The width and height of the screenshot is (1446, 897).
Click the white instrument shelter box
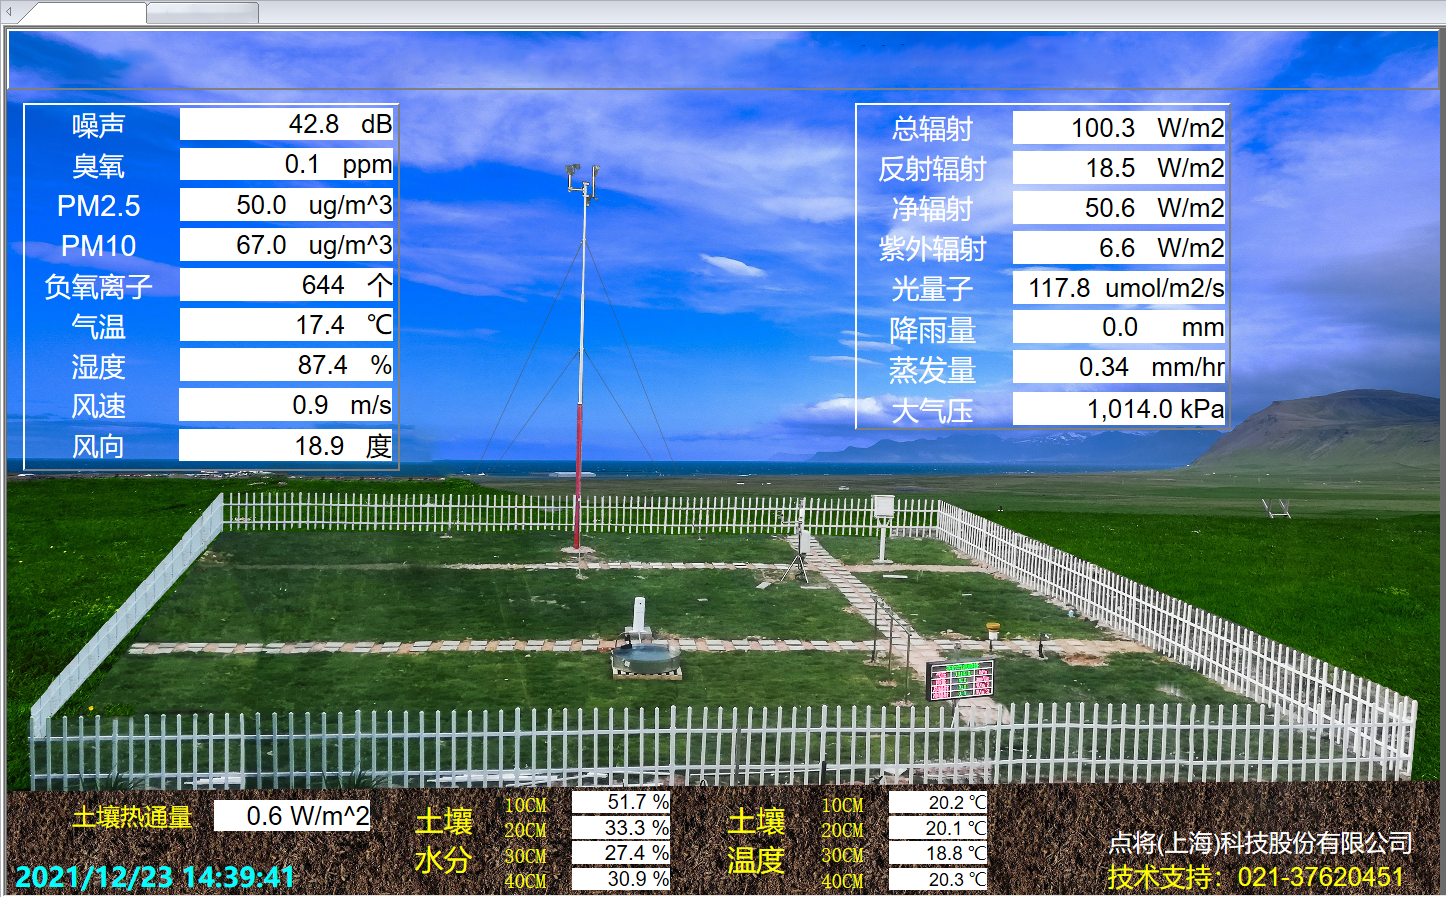884,507
